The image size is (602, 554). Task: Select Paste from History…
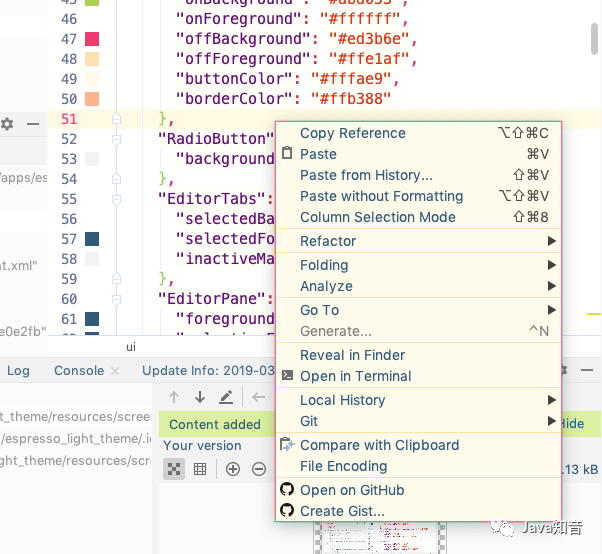[418, 175]
